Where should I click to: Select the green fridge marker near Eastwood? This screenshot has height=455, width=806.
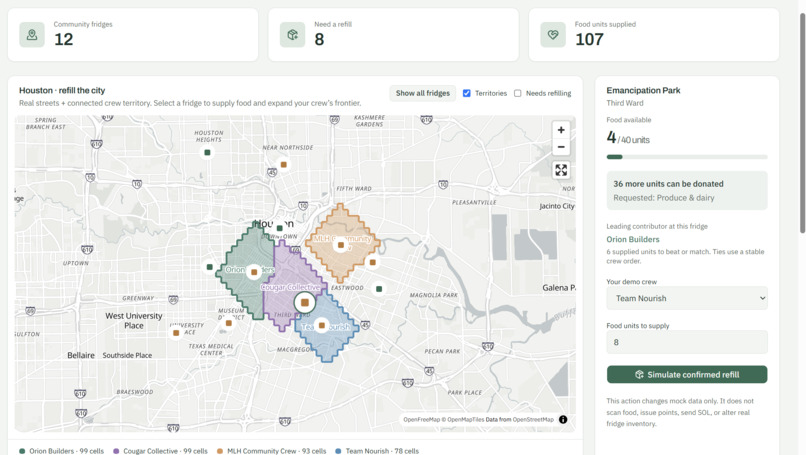click(x=379, y=289)
